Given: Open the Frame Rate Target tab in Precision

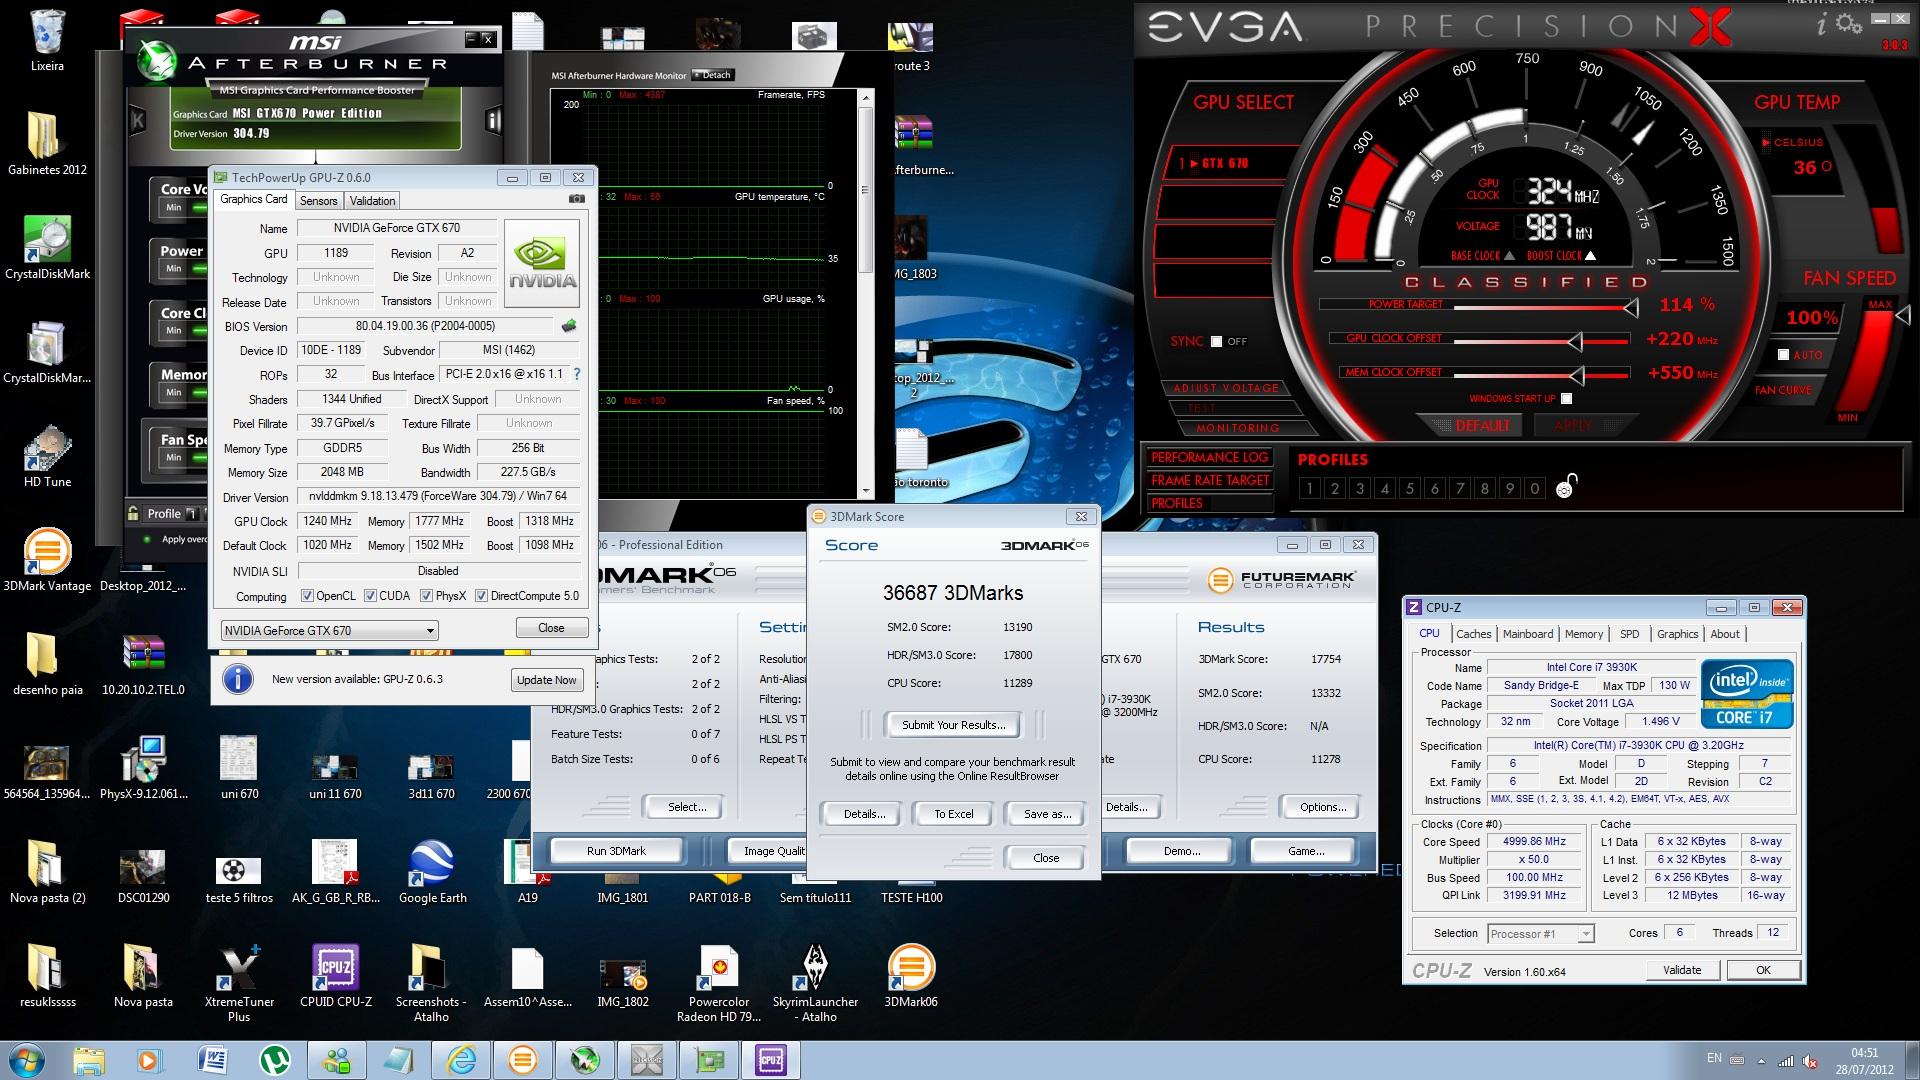Looking at the screenshot, I should (1209, 480).
